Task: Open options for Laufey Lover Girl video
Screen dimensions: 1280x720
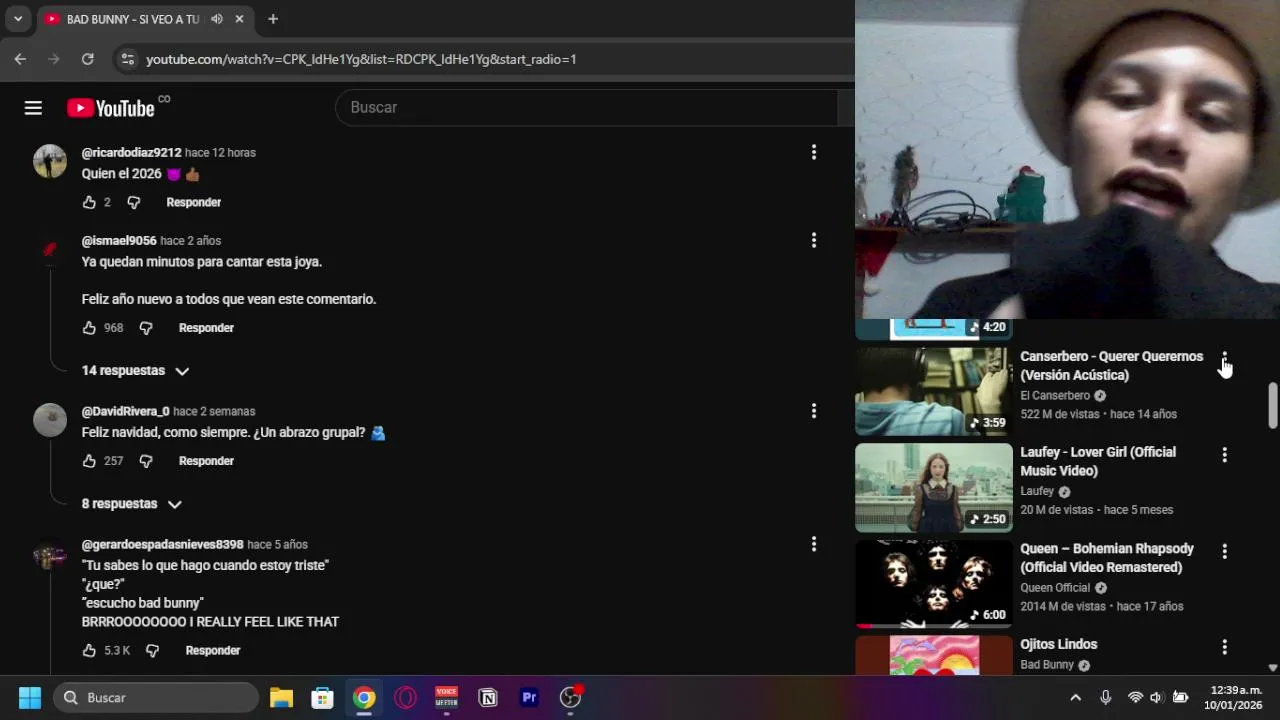Action: tap(1224, 454)
